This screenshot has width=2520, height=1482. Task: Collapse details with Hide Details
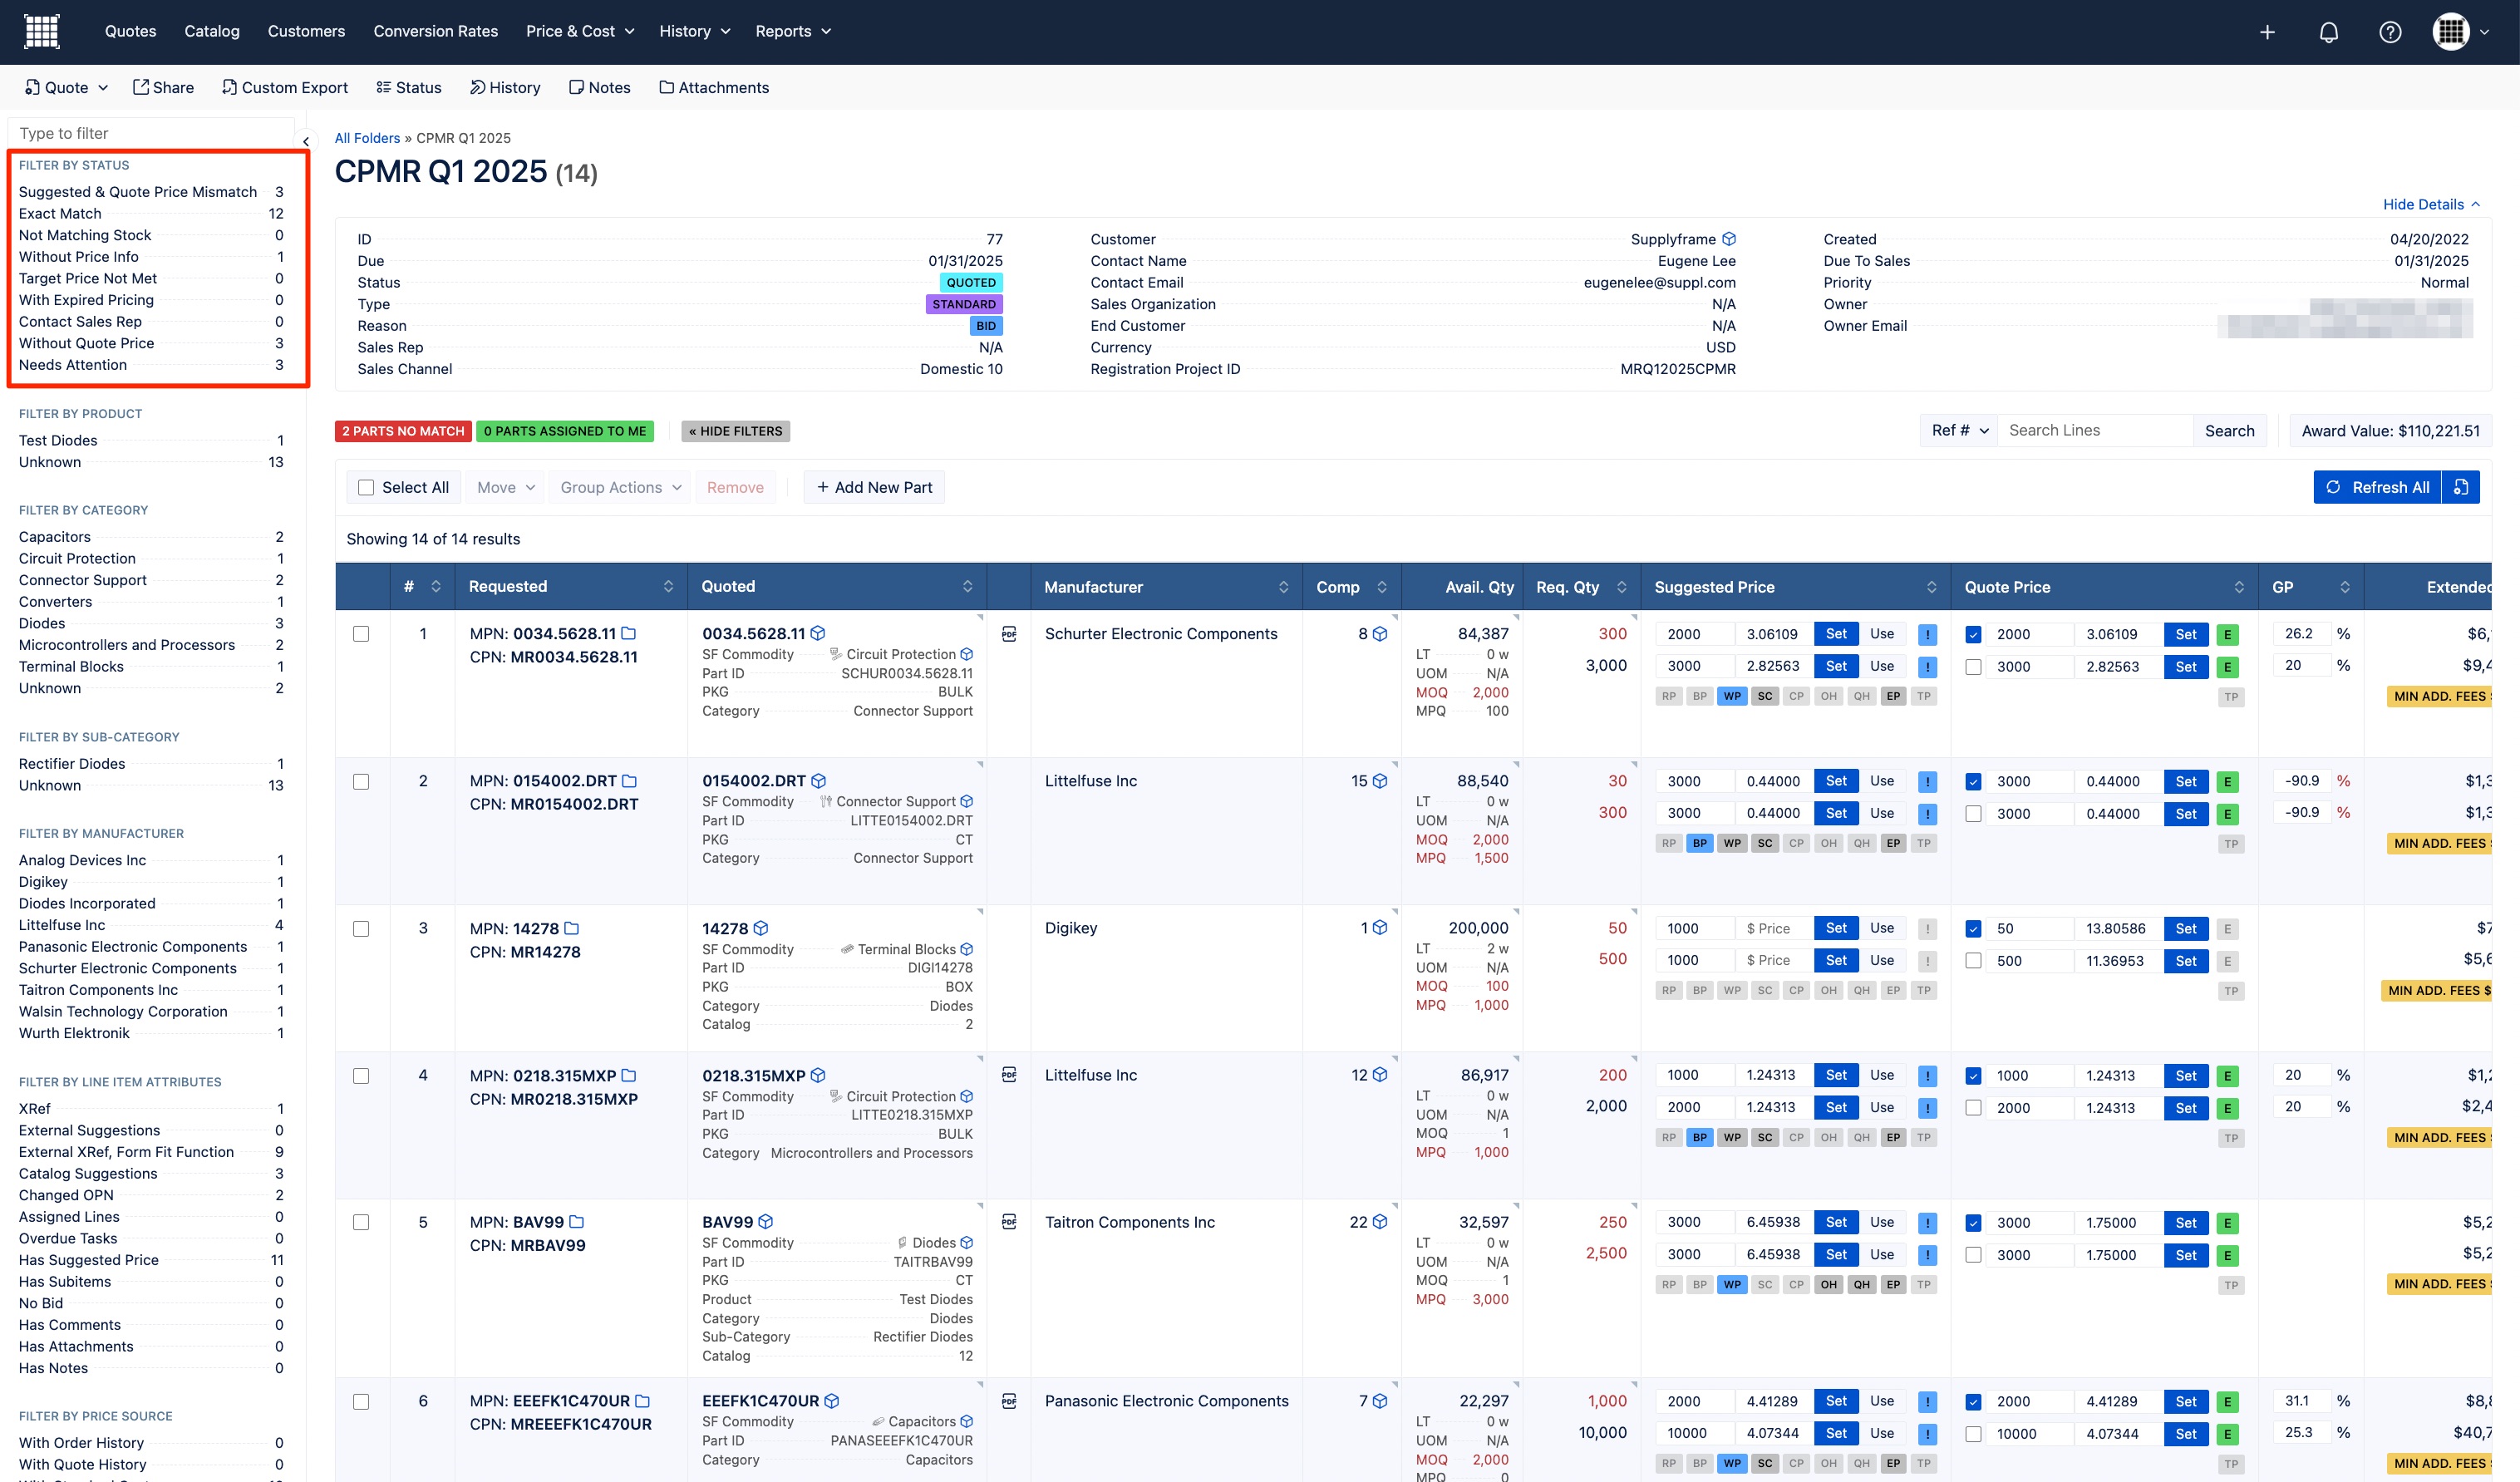2431,204
